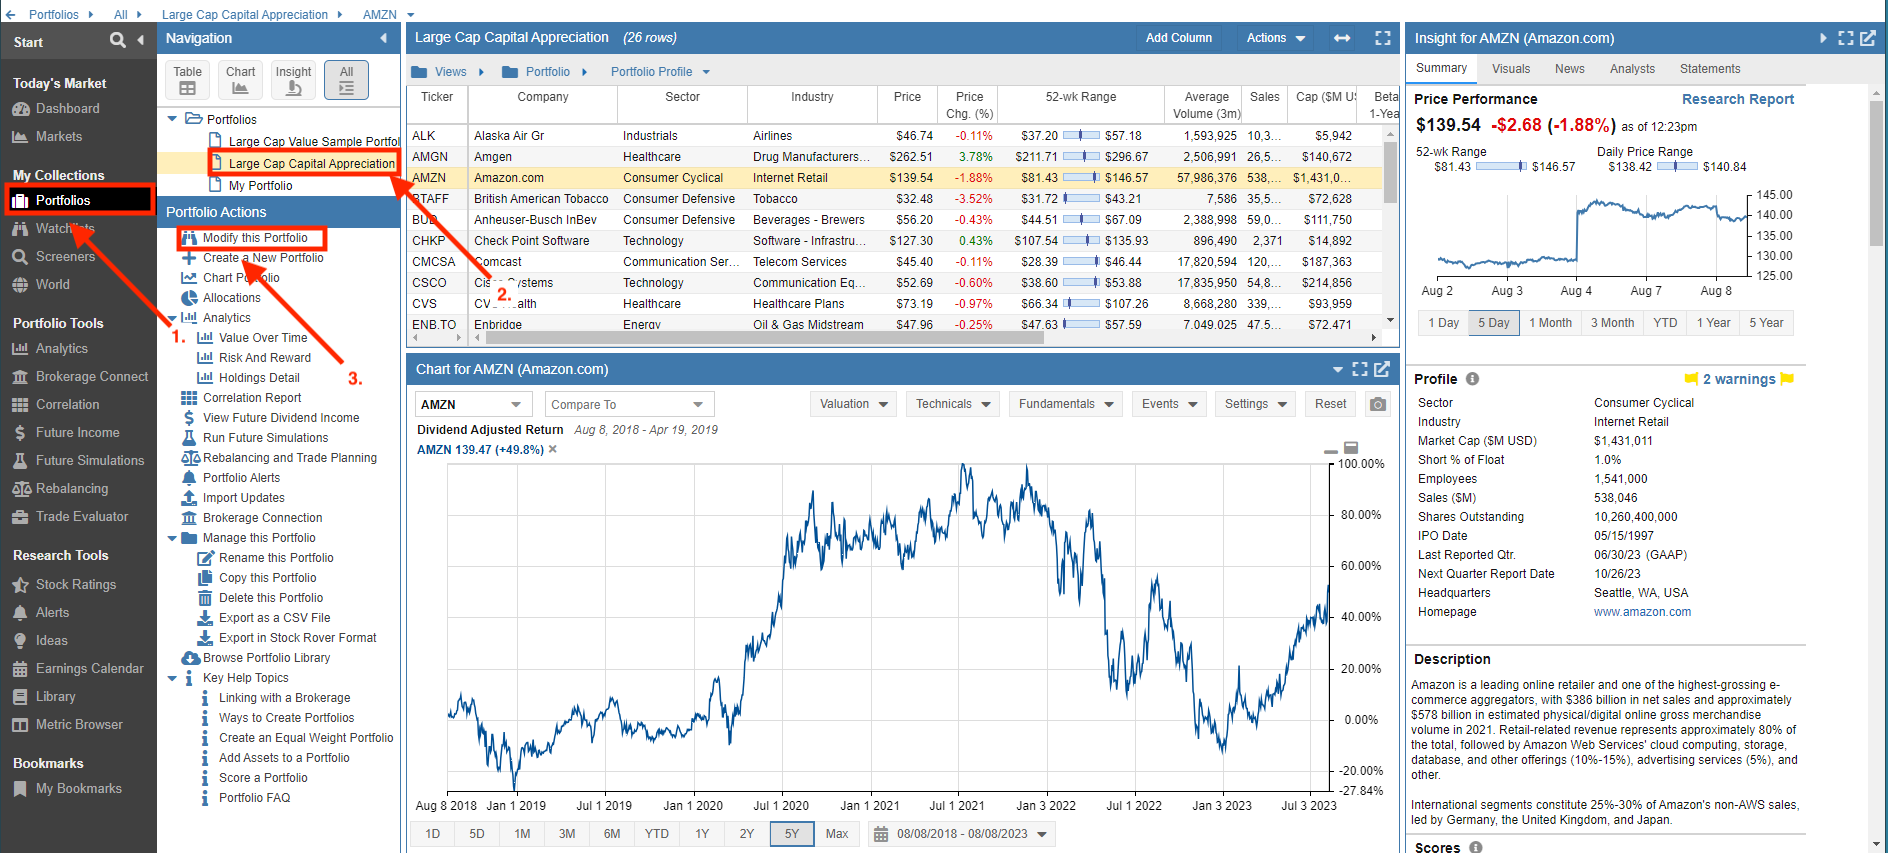Sort by the Price column header
This screenshot has width=1888, height=853.
(907, 97)
